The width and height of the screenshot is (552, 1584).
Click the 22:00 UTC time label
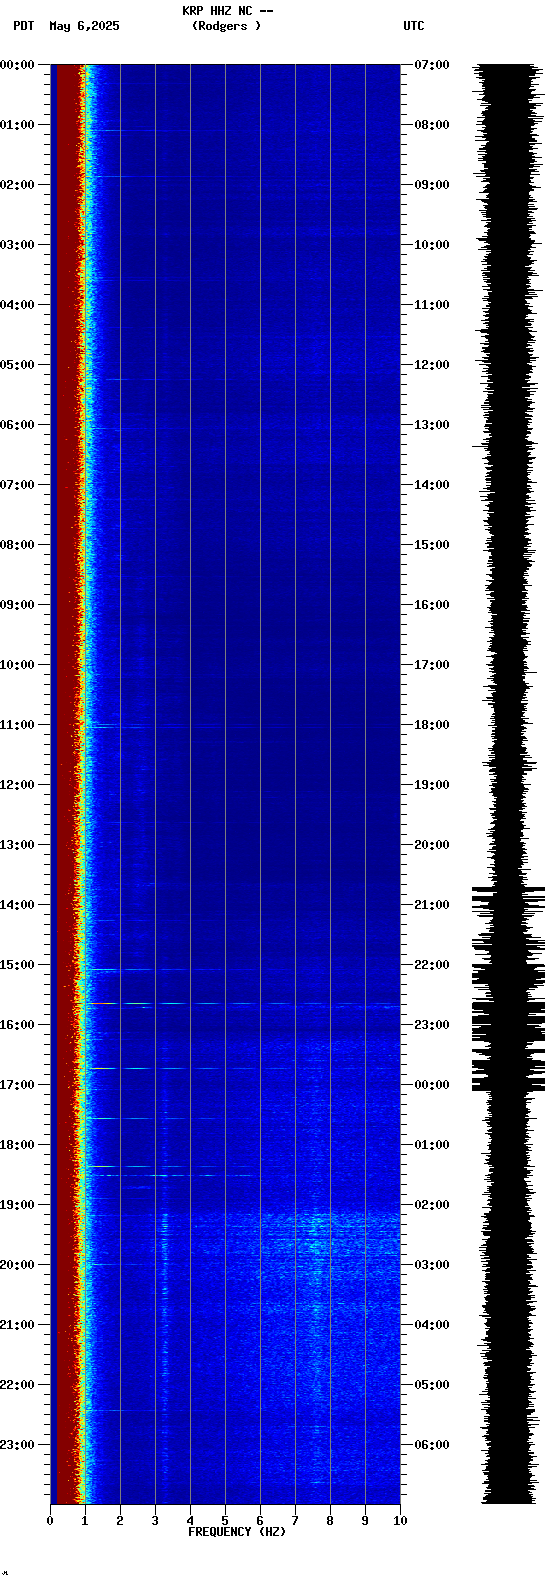point(432,965)
